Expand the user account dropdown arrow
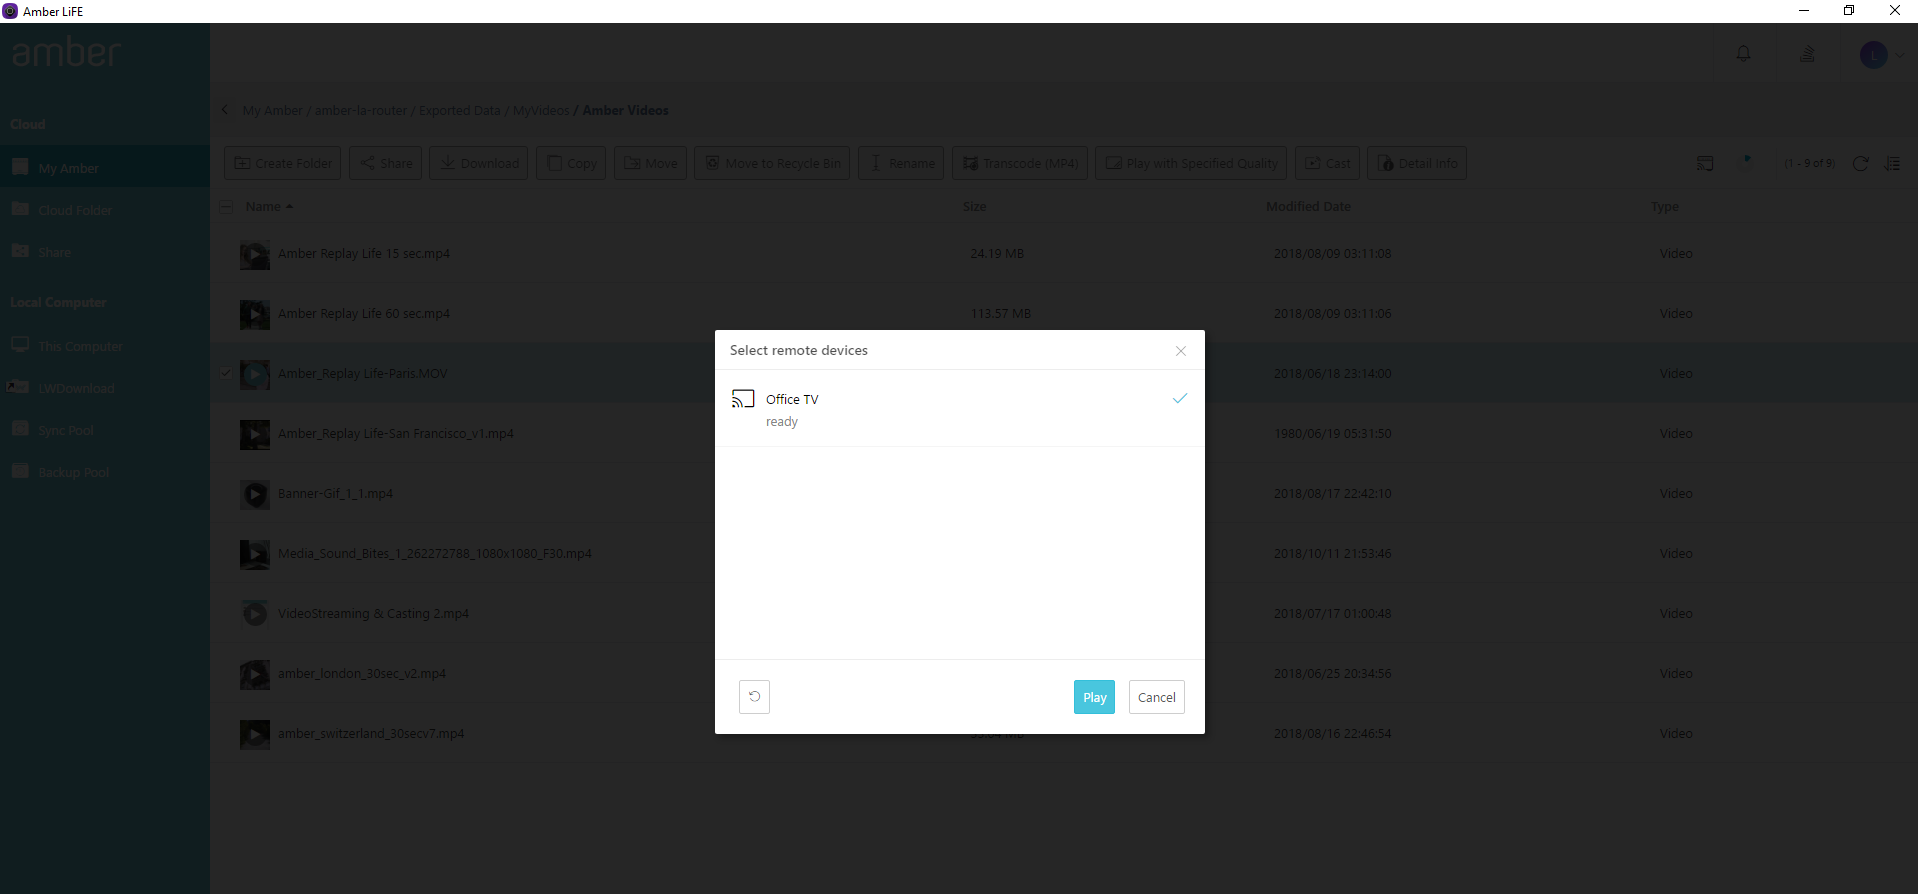This screenshot has width=1918, height=894. coord(1900,55)
